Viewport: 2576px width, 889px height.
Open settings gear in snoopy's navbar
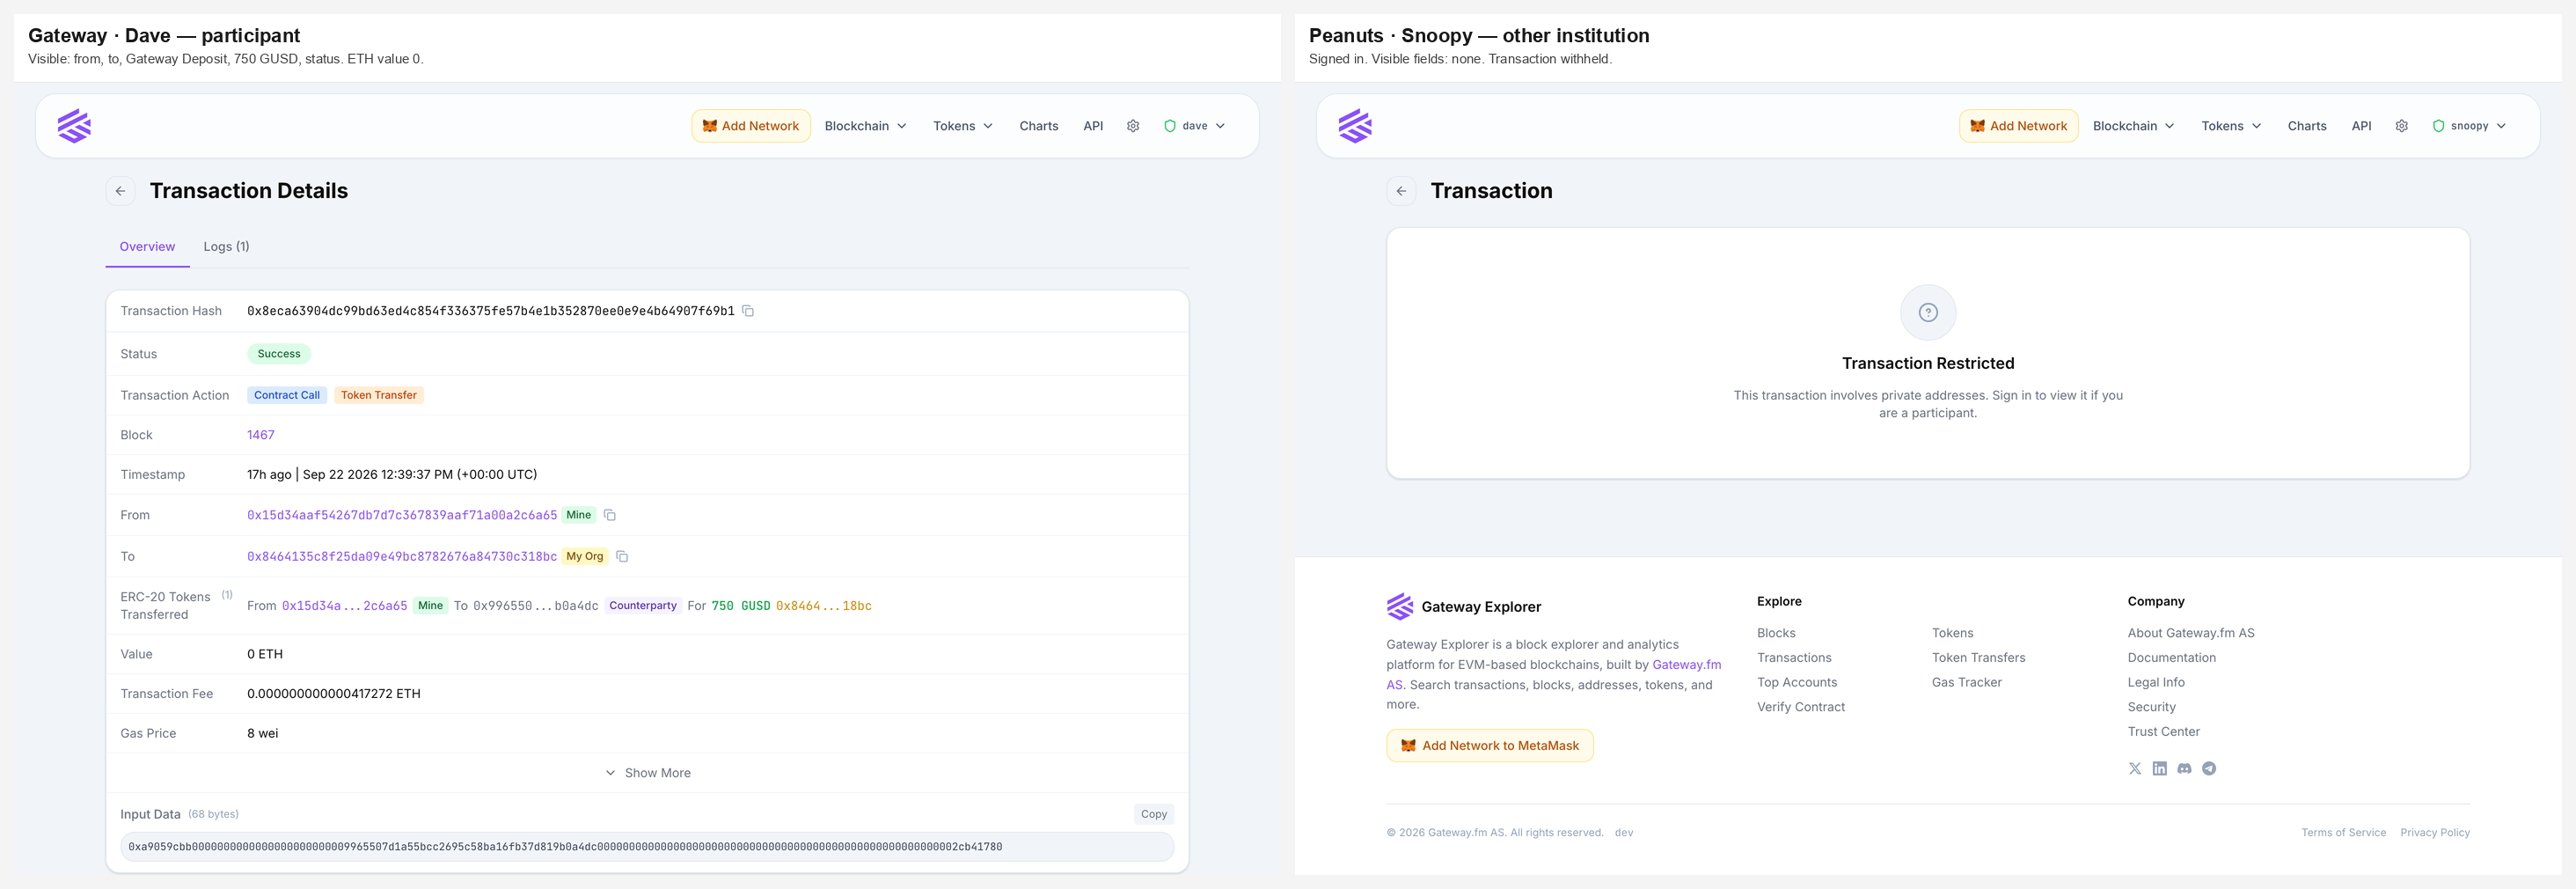(x=2400, y=126)
